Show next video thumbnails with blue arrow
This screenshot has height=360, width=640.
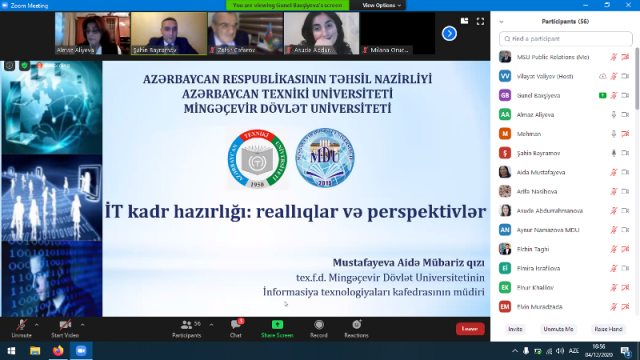pyautogui.click(x=449, y=33)
